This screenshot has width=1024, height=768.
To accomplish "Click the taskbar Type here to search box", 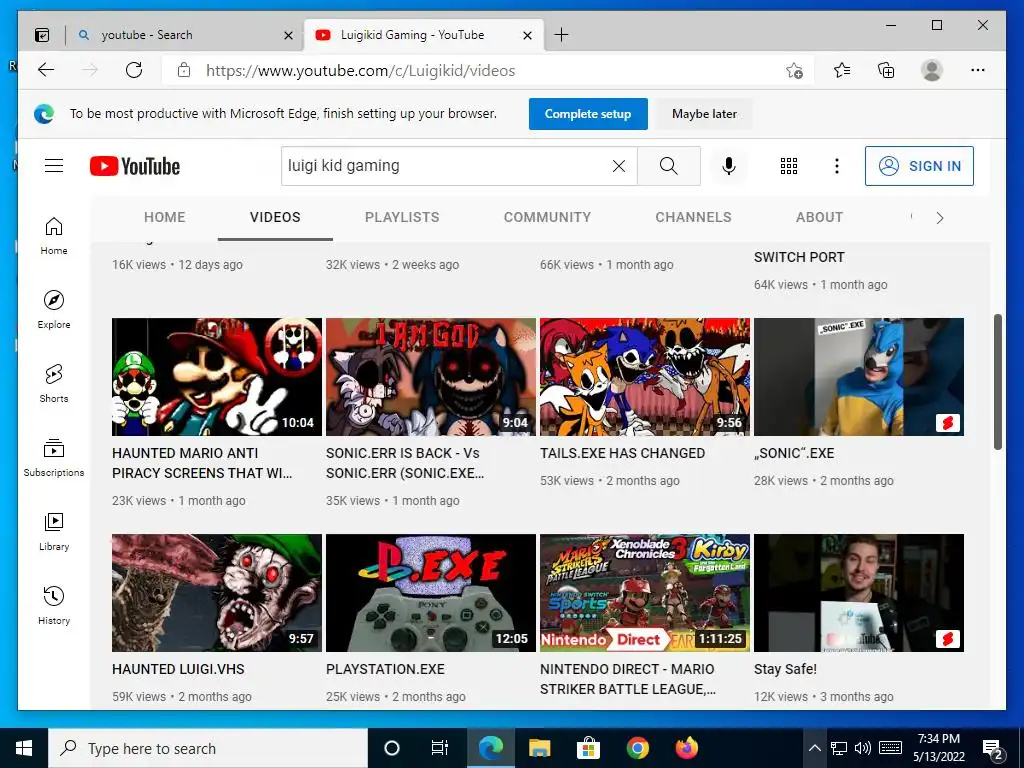I will click(208, 748).
